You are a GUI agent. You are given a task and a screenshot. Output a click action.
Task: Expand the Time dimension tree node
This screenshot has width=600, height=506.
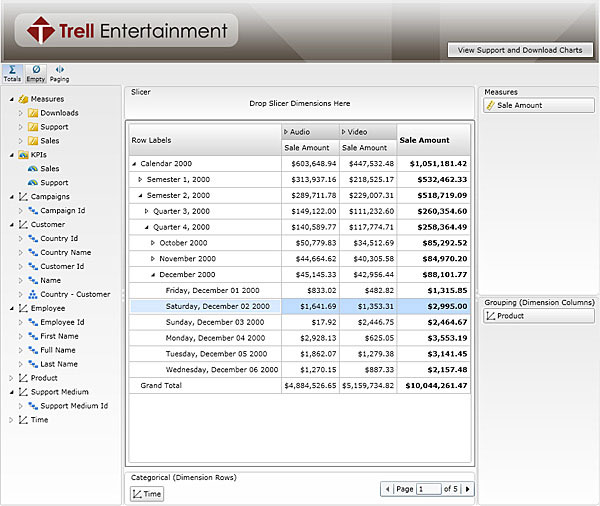click(x=11, y=420)
